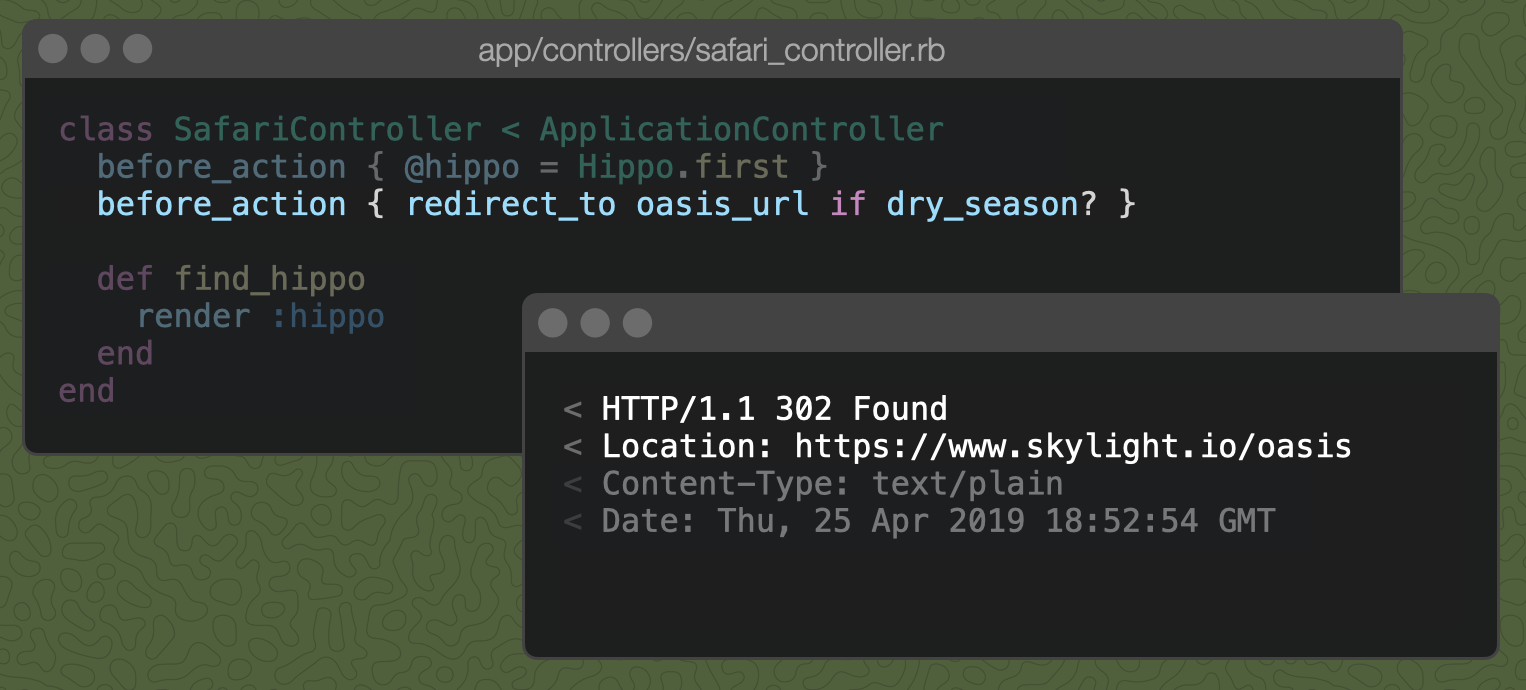The height and width of the screenshot is (690, 1526).
Task: Click the green zoom icon on the code window
Action: point(137,47)
